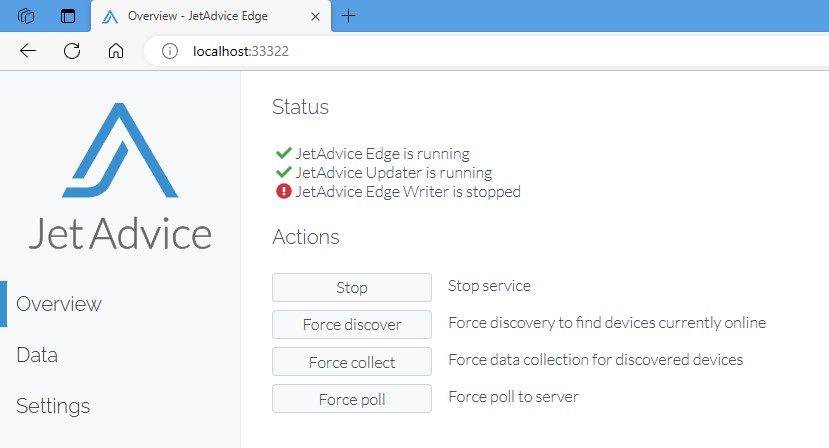Viewport: 829px width, 448px height.
Task: Open Settings in the sidebar
Action: tap(53, 406)
